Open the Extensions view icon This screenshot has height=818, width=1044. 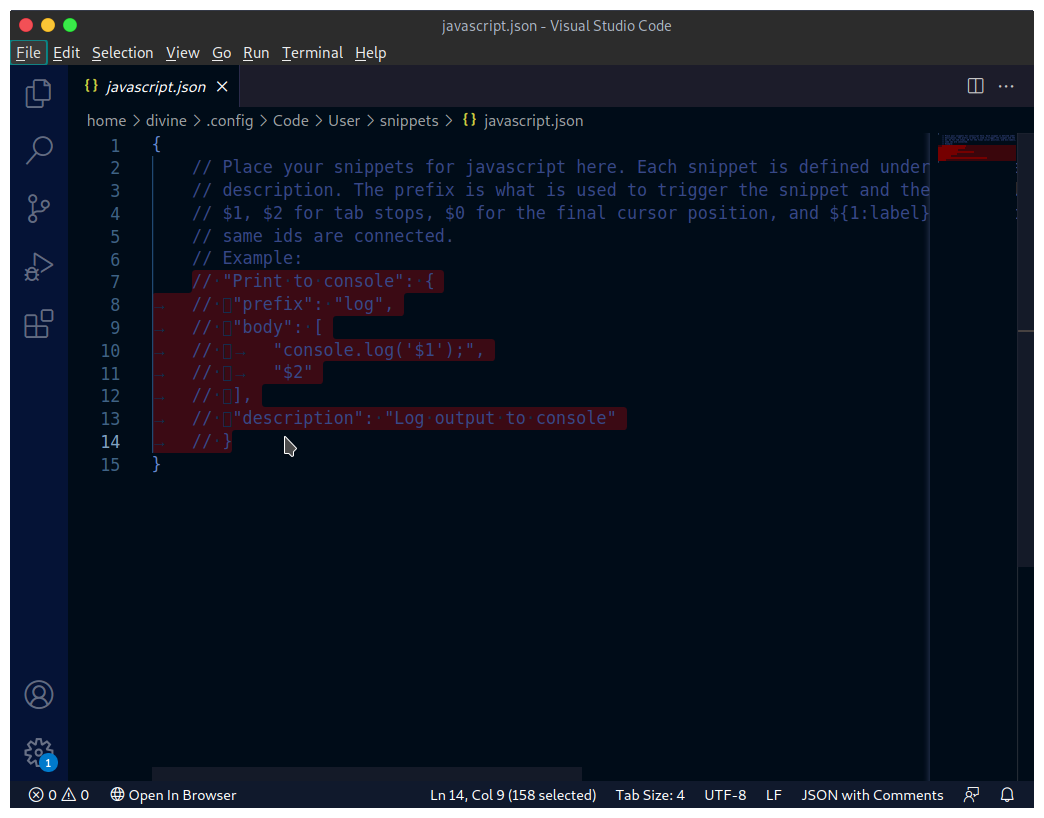coord(39,324)
